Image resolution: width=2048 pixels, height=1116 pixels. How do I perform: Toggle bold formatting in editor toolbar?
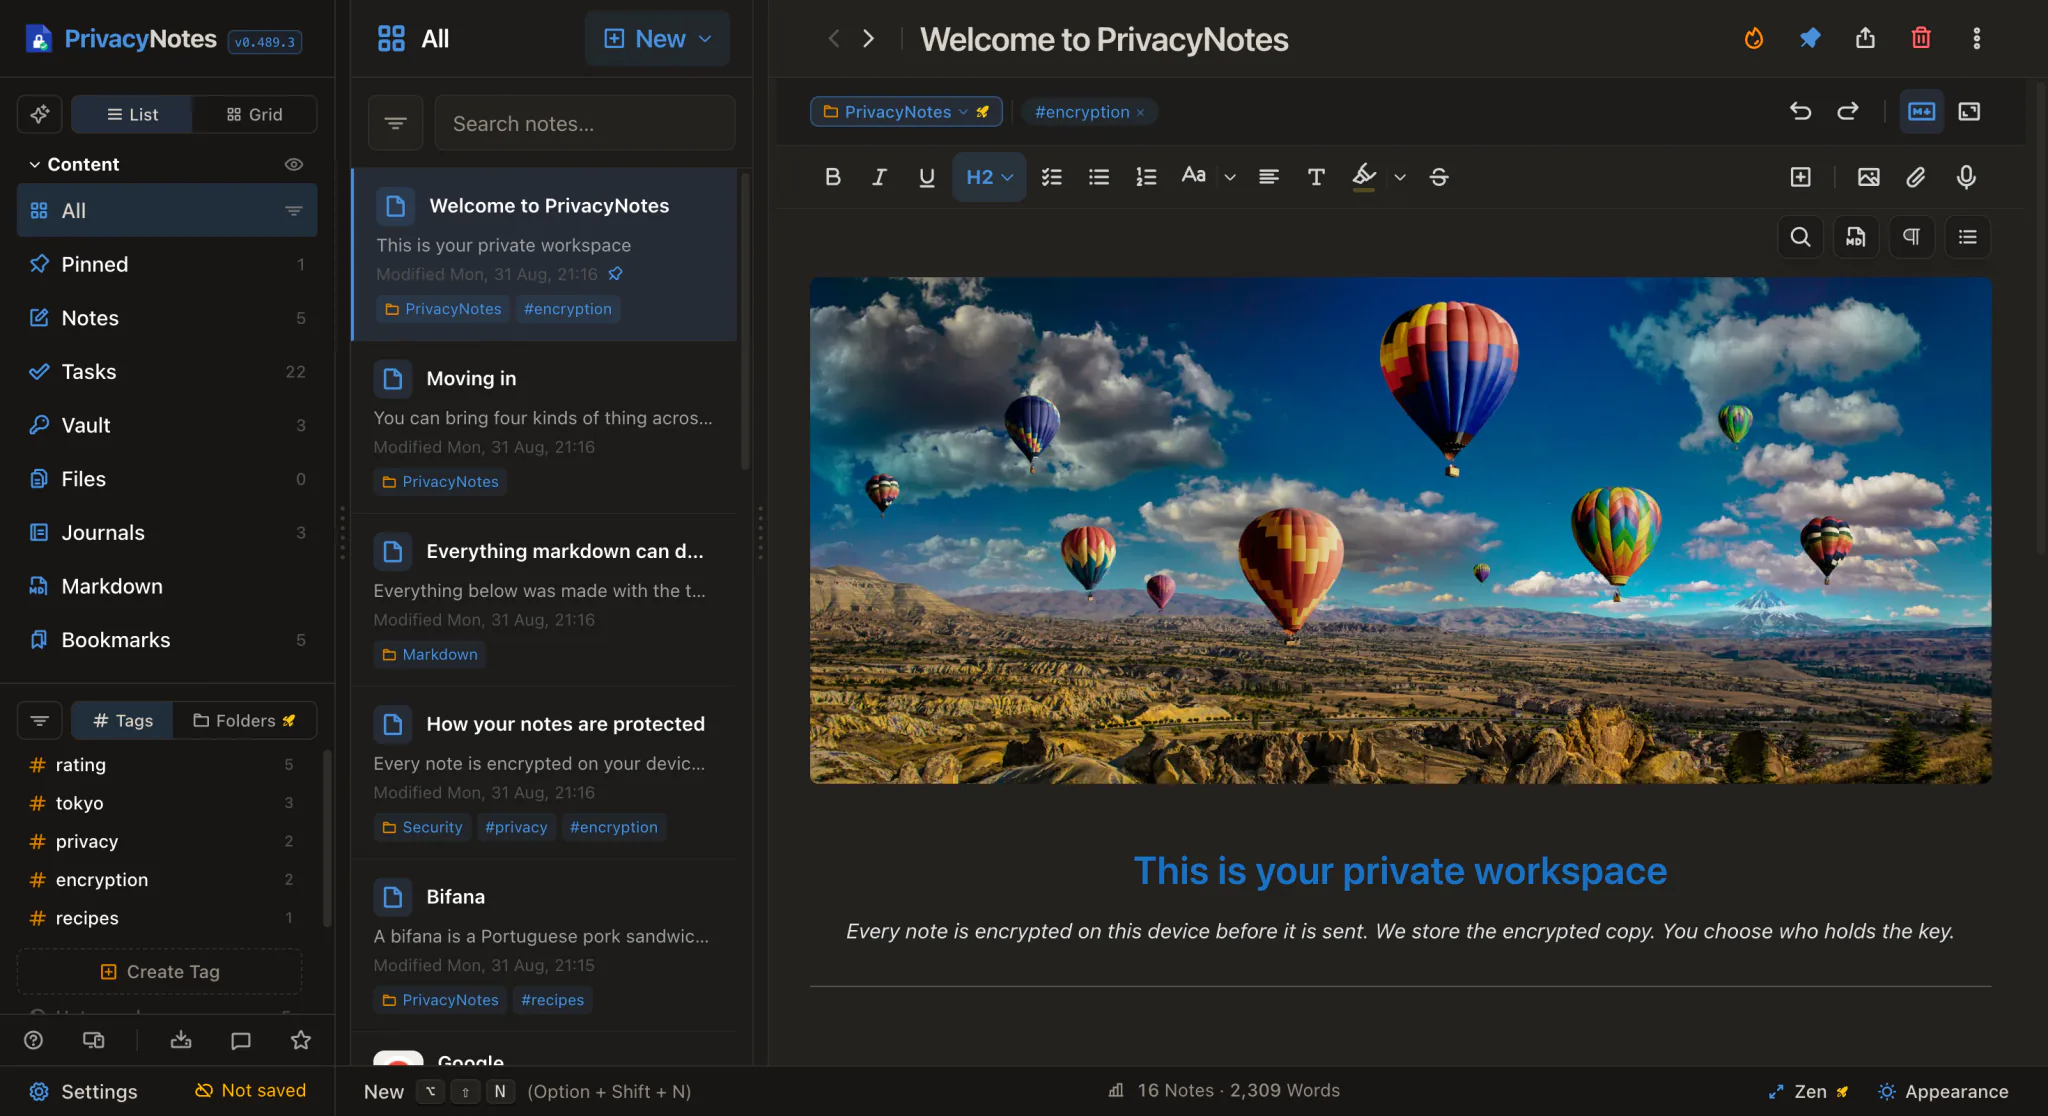click(832, 177)
